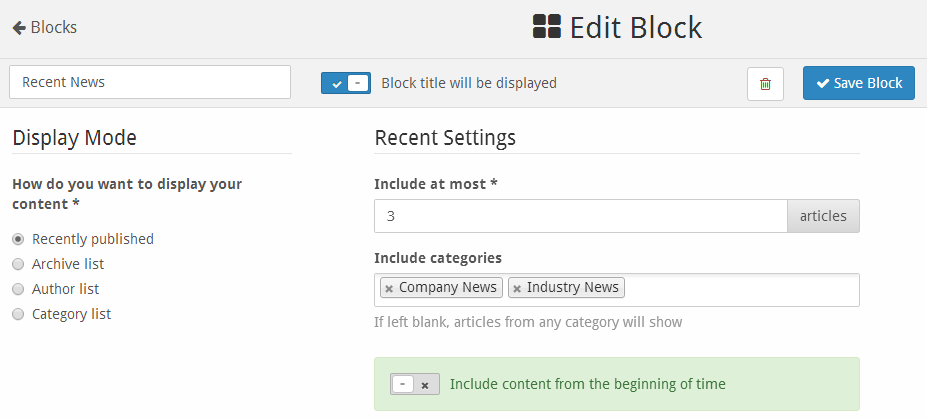Focus the Include at most number field
Screen dimensions: 927x418
point(580,216)
